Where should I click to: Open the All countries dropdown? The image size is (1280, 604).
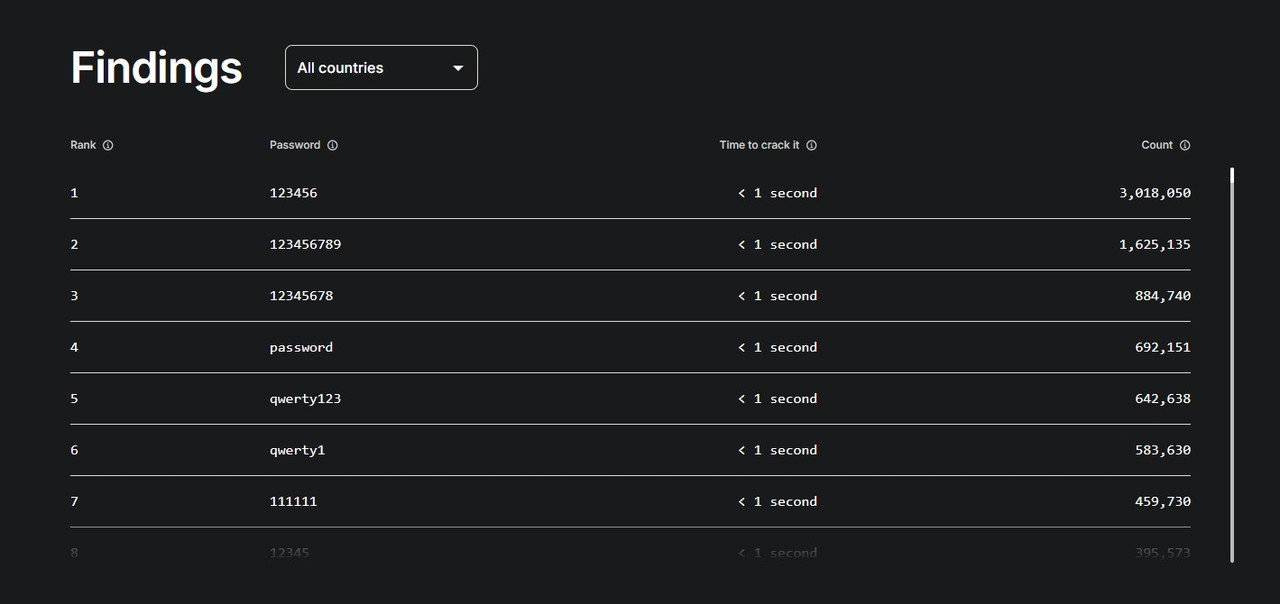pos(380,68)
